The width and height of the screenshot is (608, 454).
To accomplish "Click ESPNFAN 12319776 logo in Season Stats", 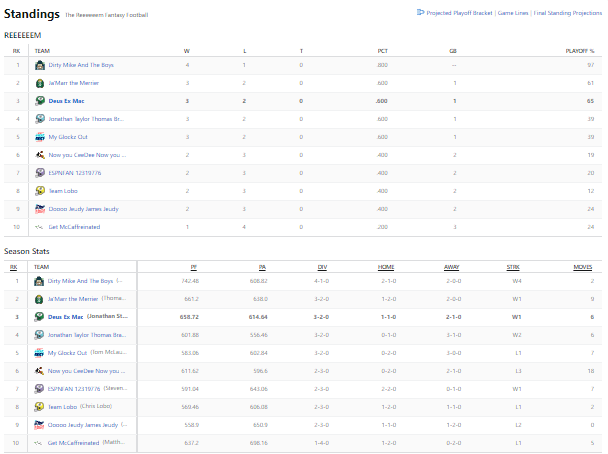I will (40, 389).
